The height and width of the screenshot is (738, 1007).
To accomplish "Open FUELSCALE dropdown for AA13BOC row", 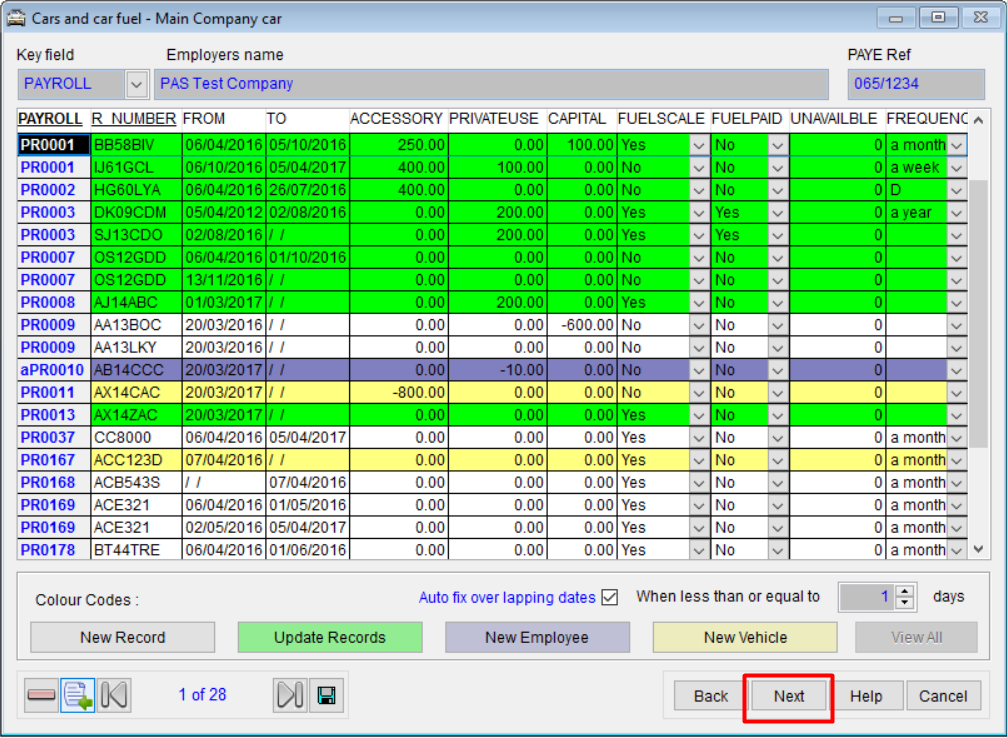I will 699,325.
